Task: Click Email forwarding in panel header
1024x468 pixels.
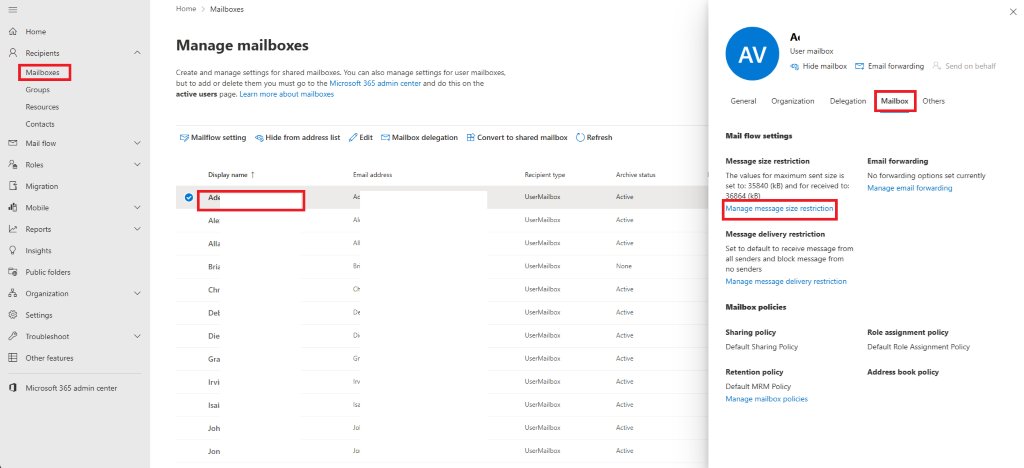Action: 889,66
